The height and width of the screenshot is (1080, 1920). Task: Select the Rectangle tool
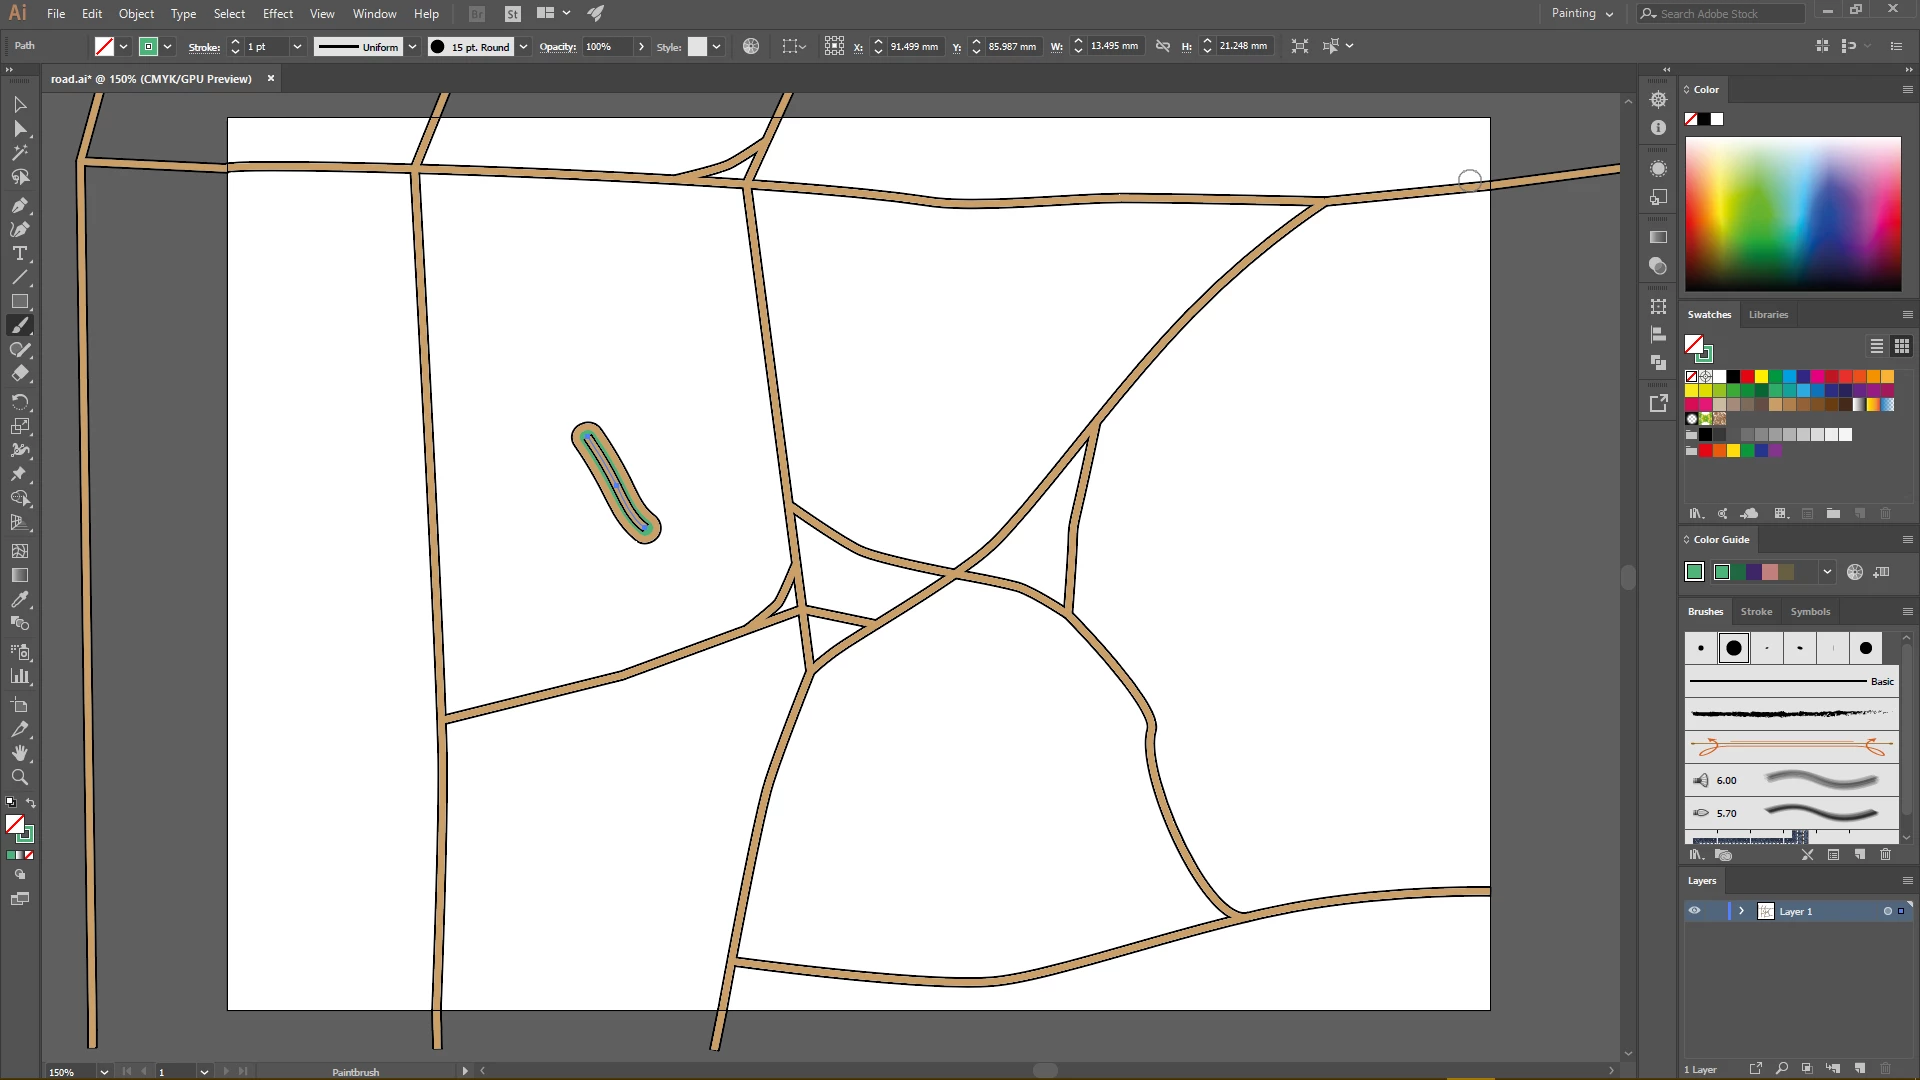19,302
